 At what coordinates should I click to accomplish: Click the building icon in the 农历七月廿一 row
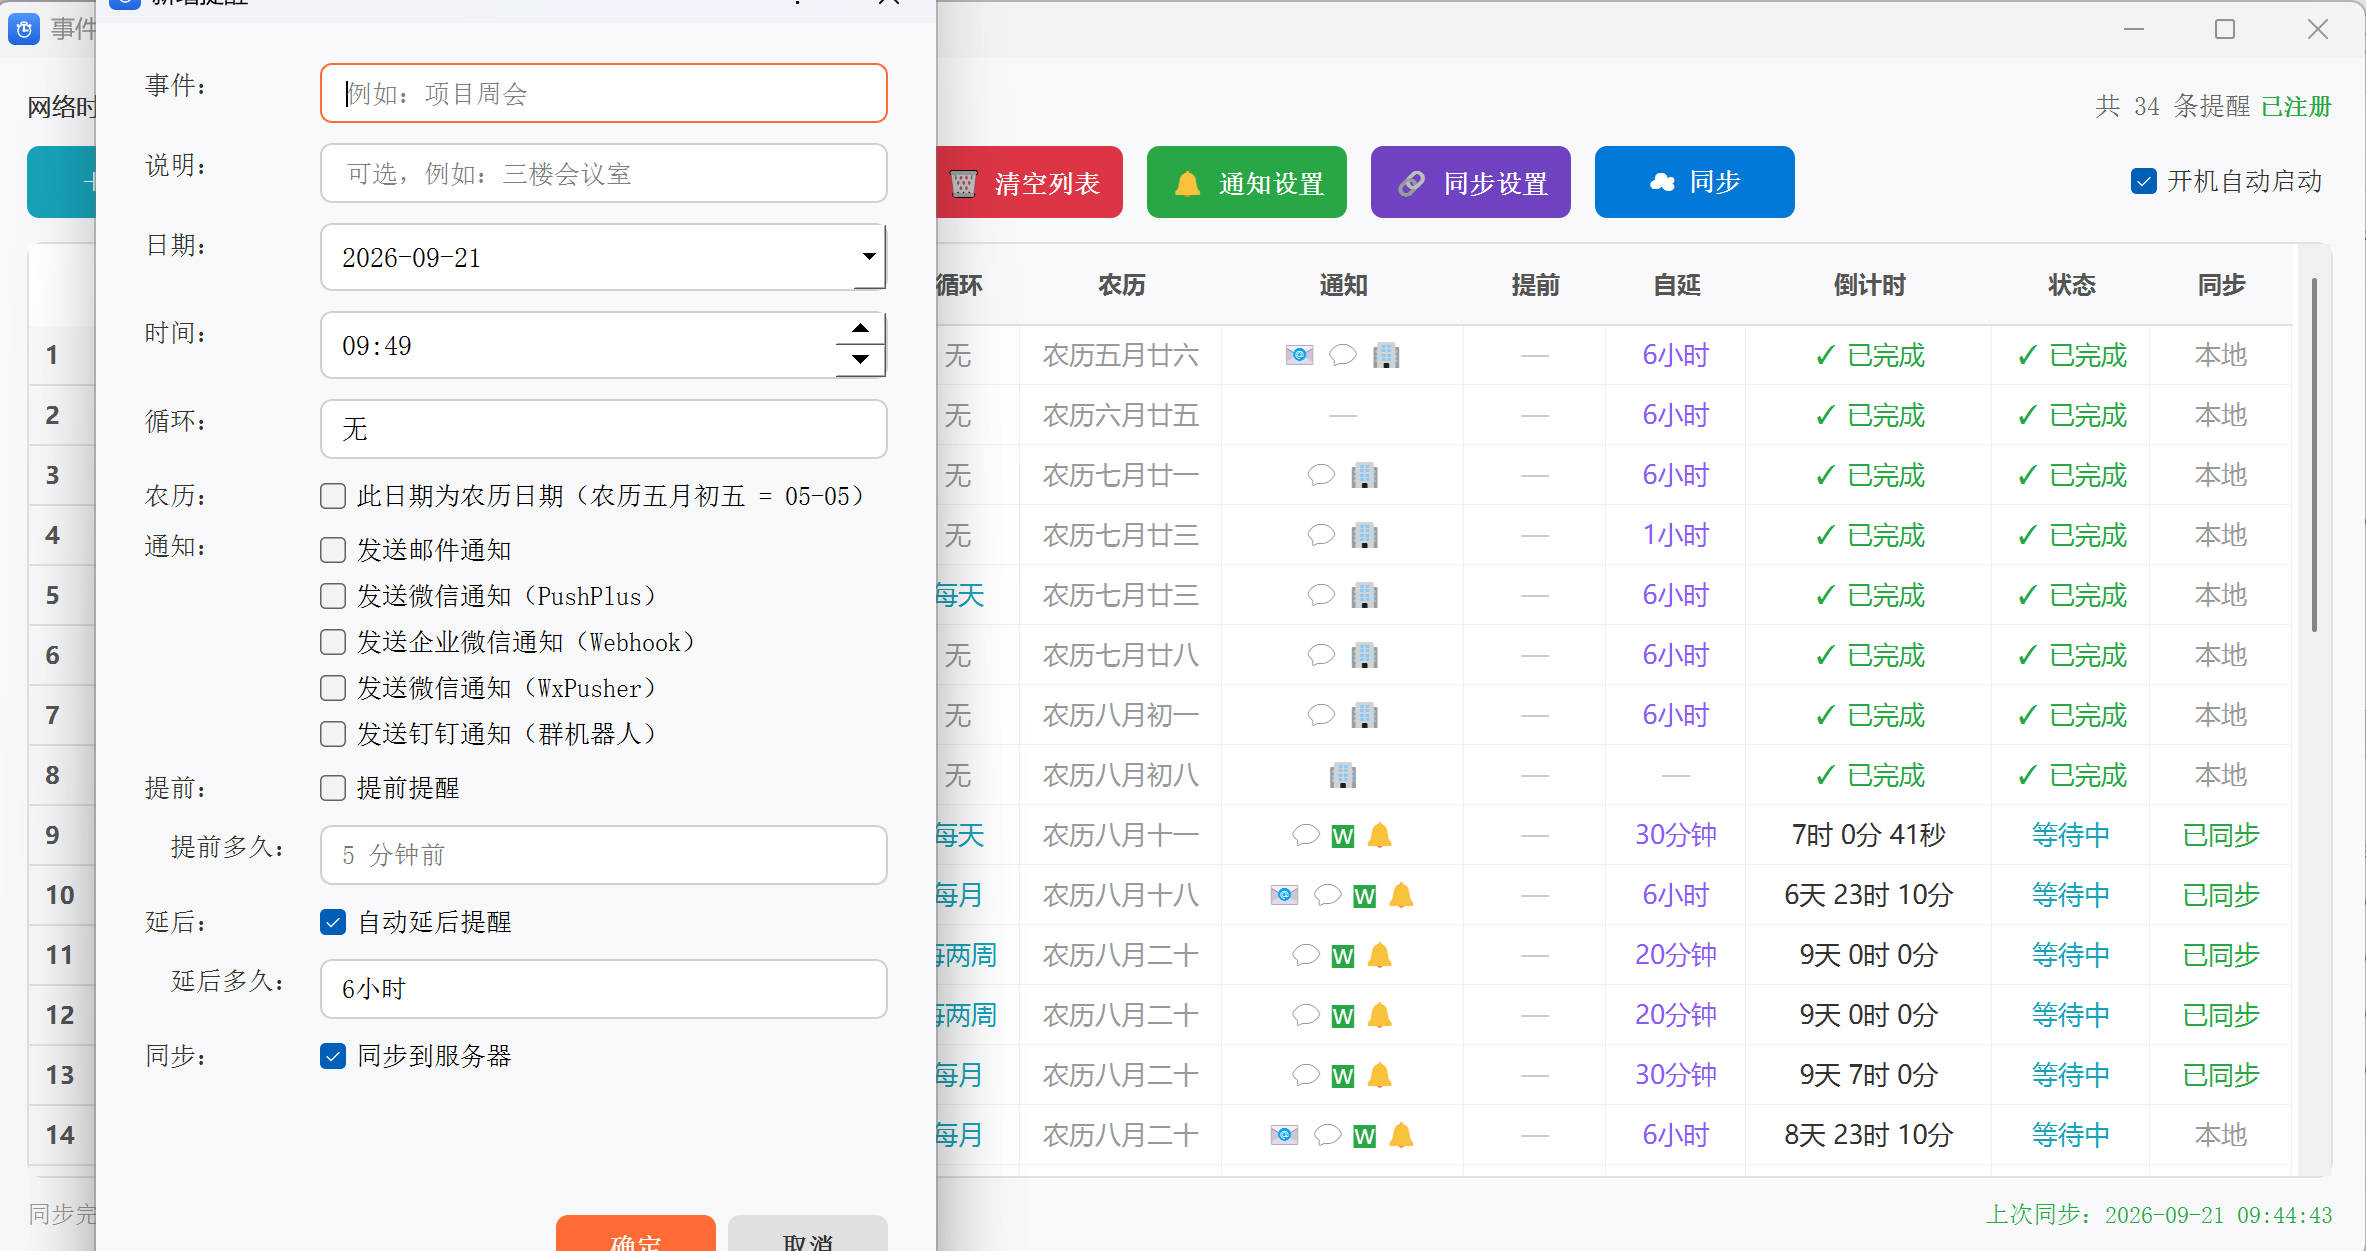pos(1365,475)
